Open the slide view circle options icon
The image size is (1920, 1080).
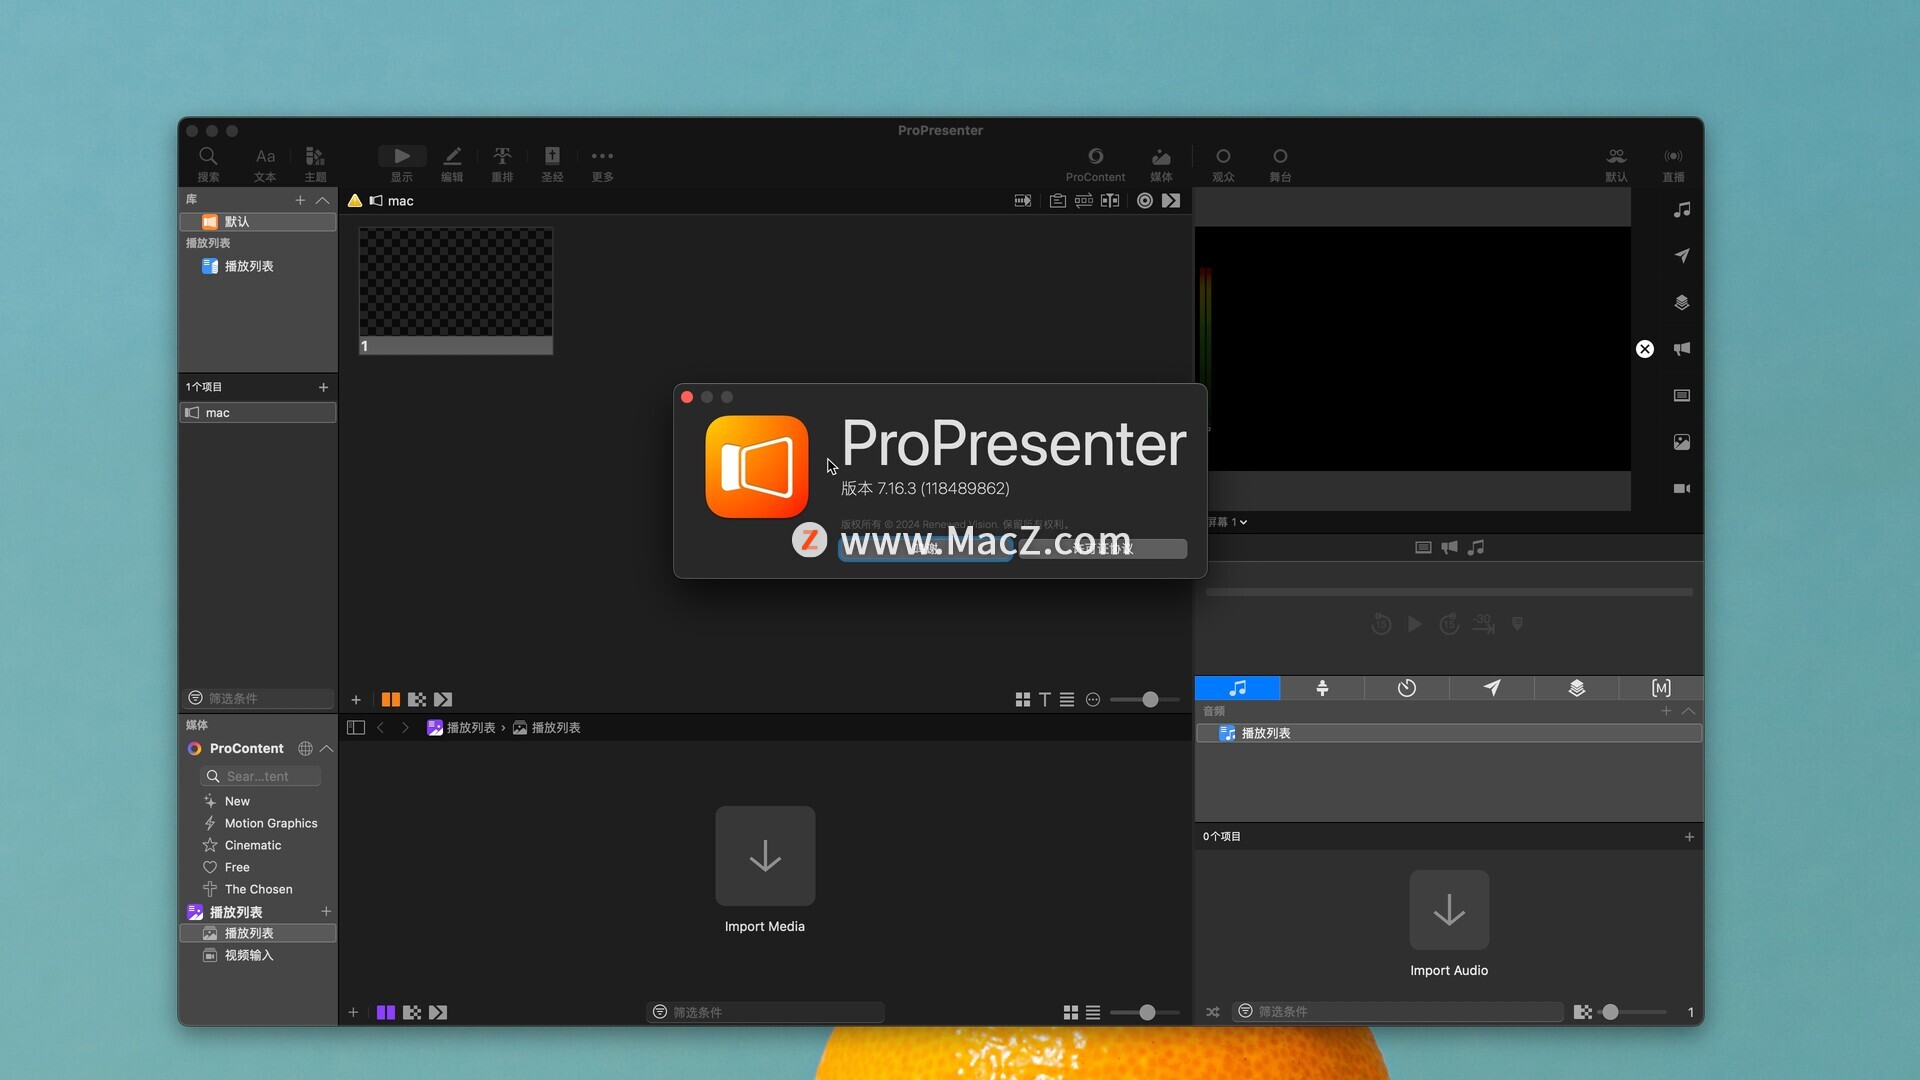[1093, 700]
